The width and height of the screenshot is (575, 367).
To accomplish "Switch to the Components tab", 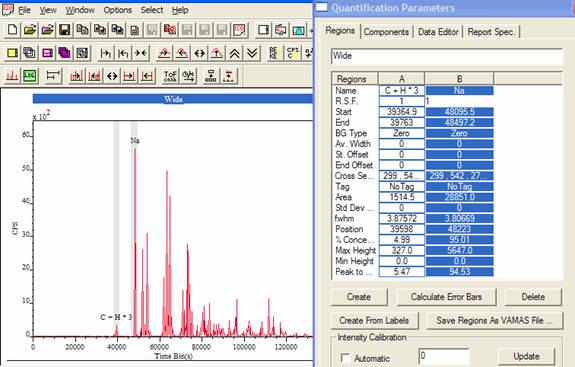I will [386, 32].
